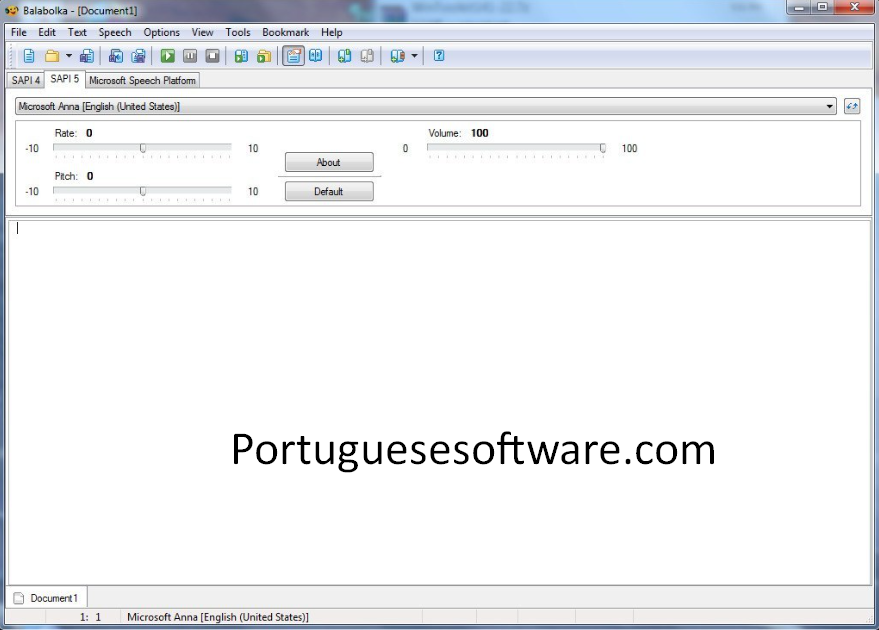
Task: Open the Speech menu
Action: [x=115, y=32]
